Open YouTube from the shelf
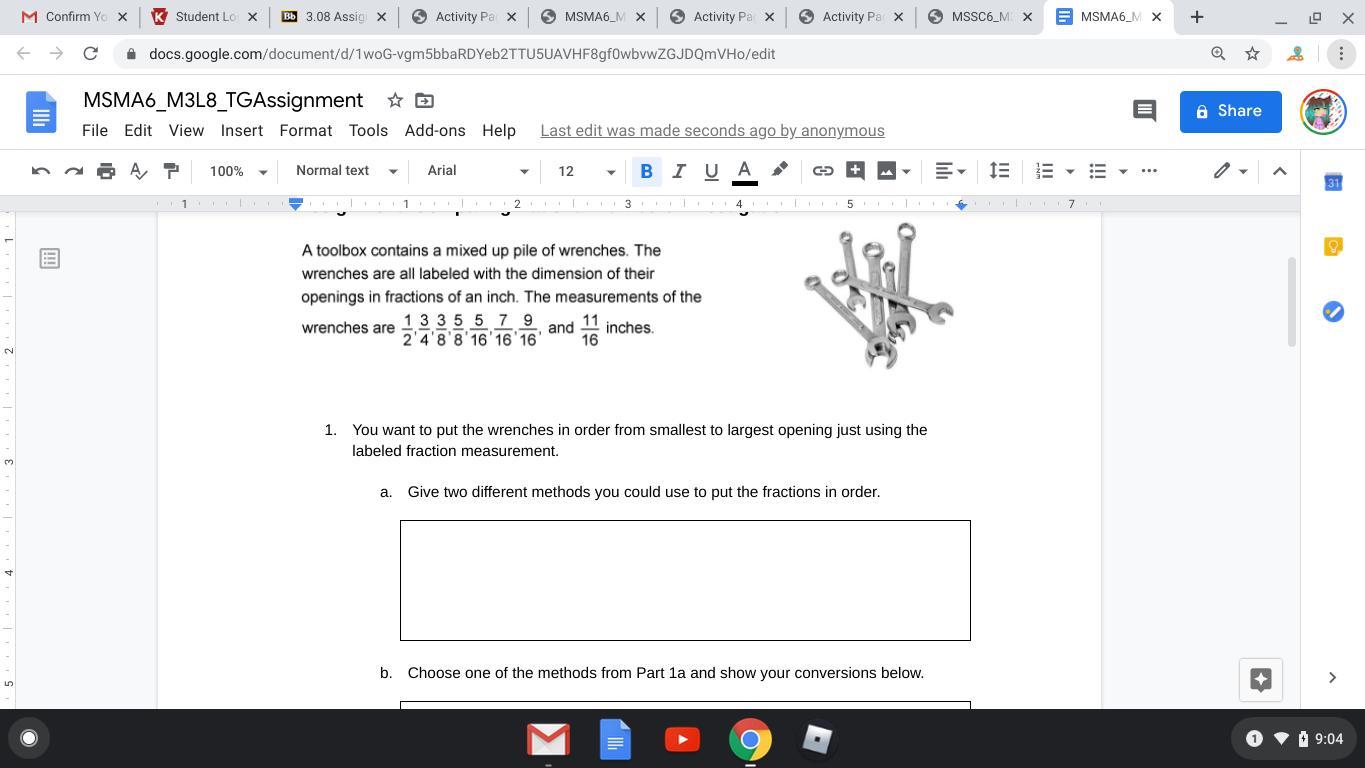Image resolution: width=1365 pixels, height=768 pixels. [x=682, y=740]
